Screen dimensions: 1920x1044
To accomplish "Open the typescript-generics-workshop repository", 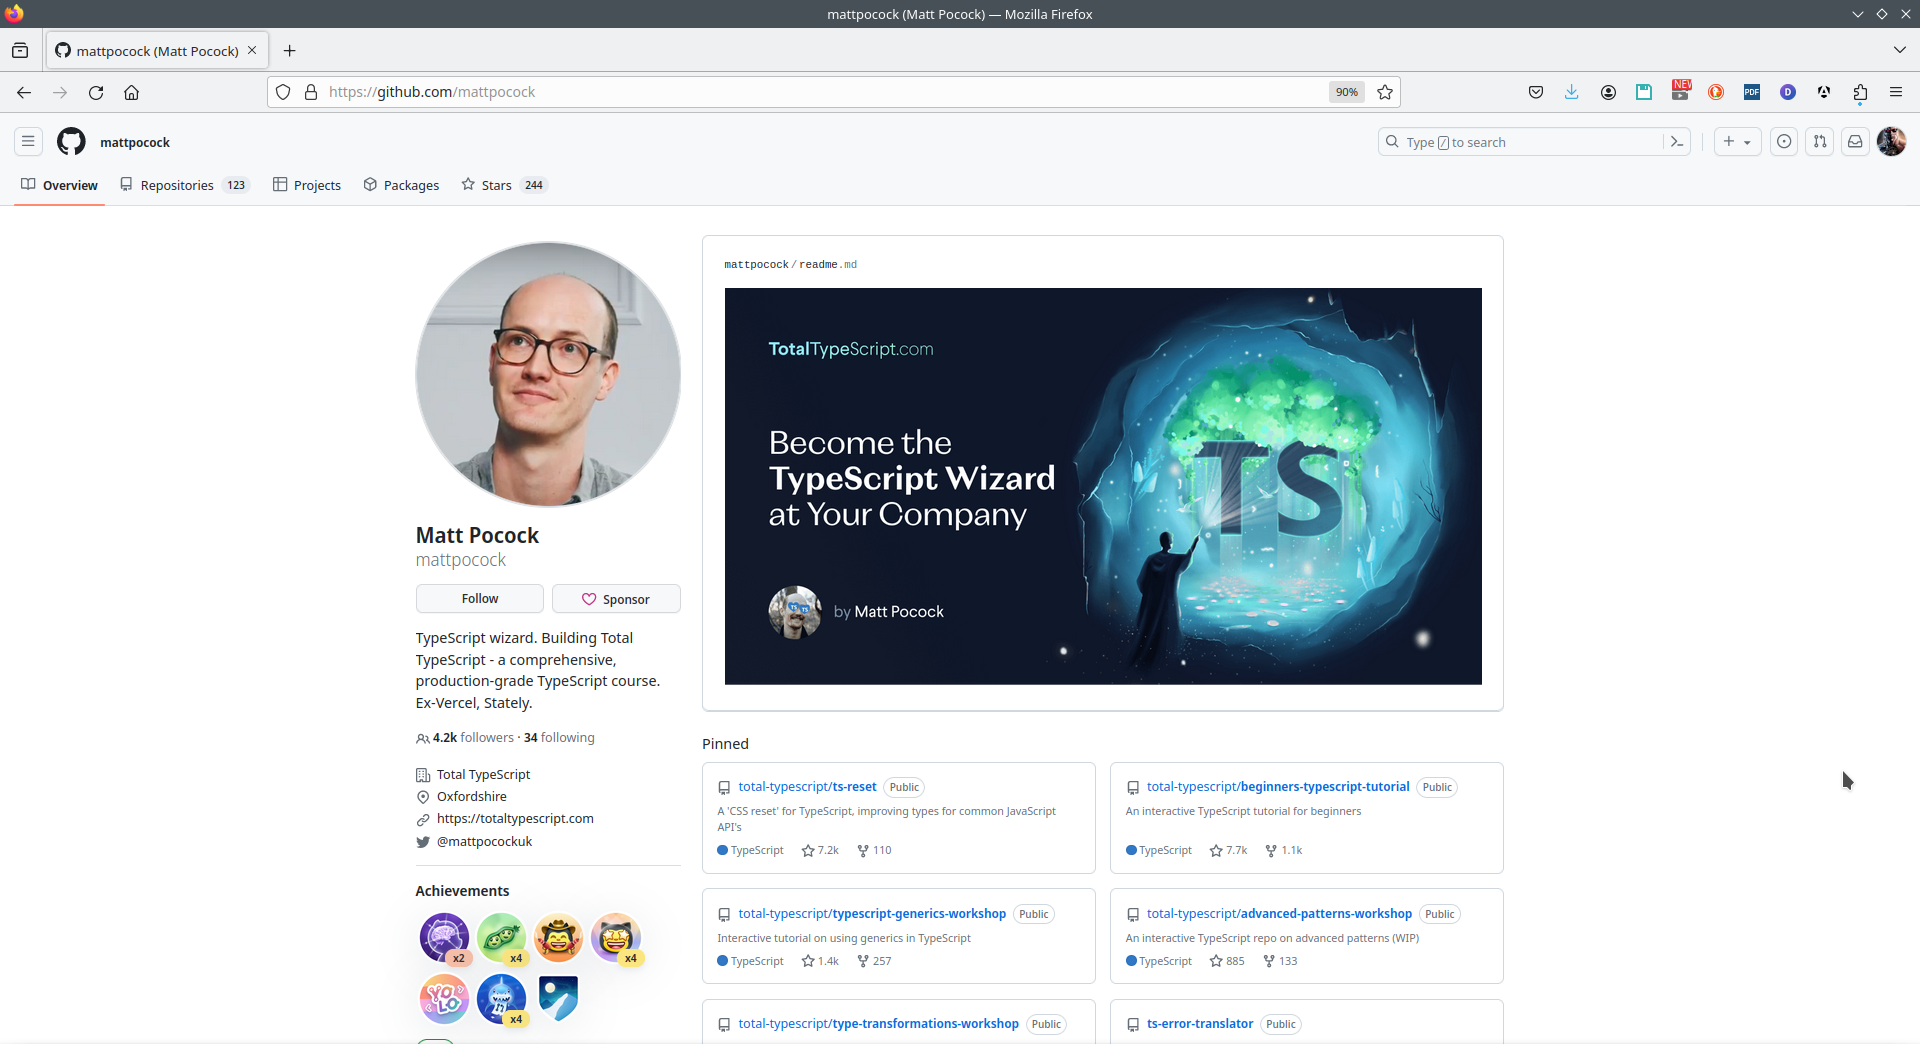I will pos(872,914).
